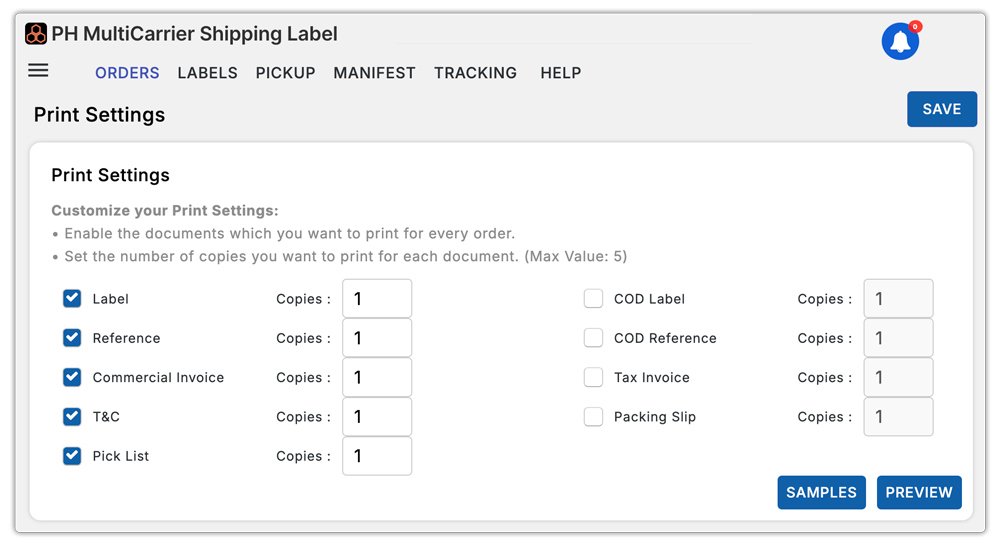Focus the Reference copies field
Image resolution: width=1000 pixels, height=543 pixels.
tap(377, 338)
